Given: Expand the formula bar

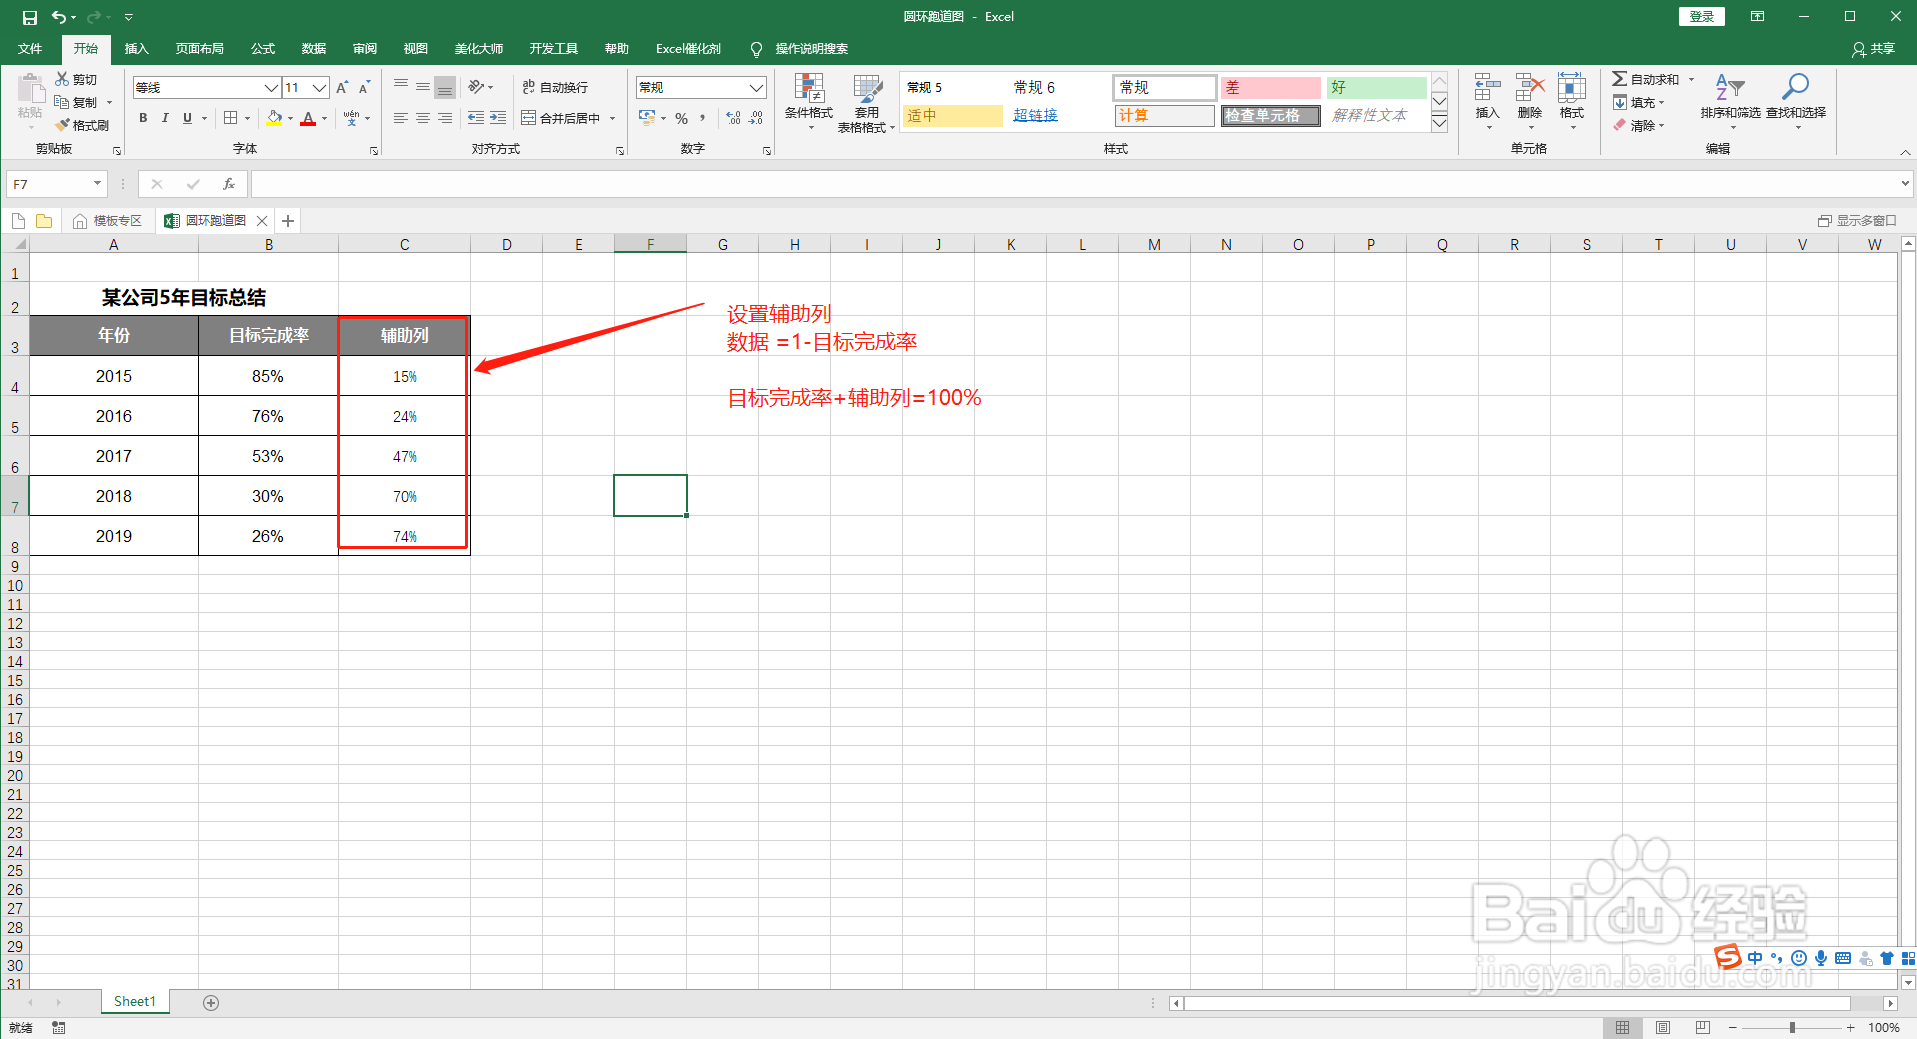Looking at the screenshot, I should (1905, 184).
